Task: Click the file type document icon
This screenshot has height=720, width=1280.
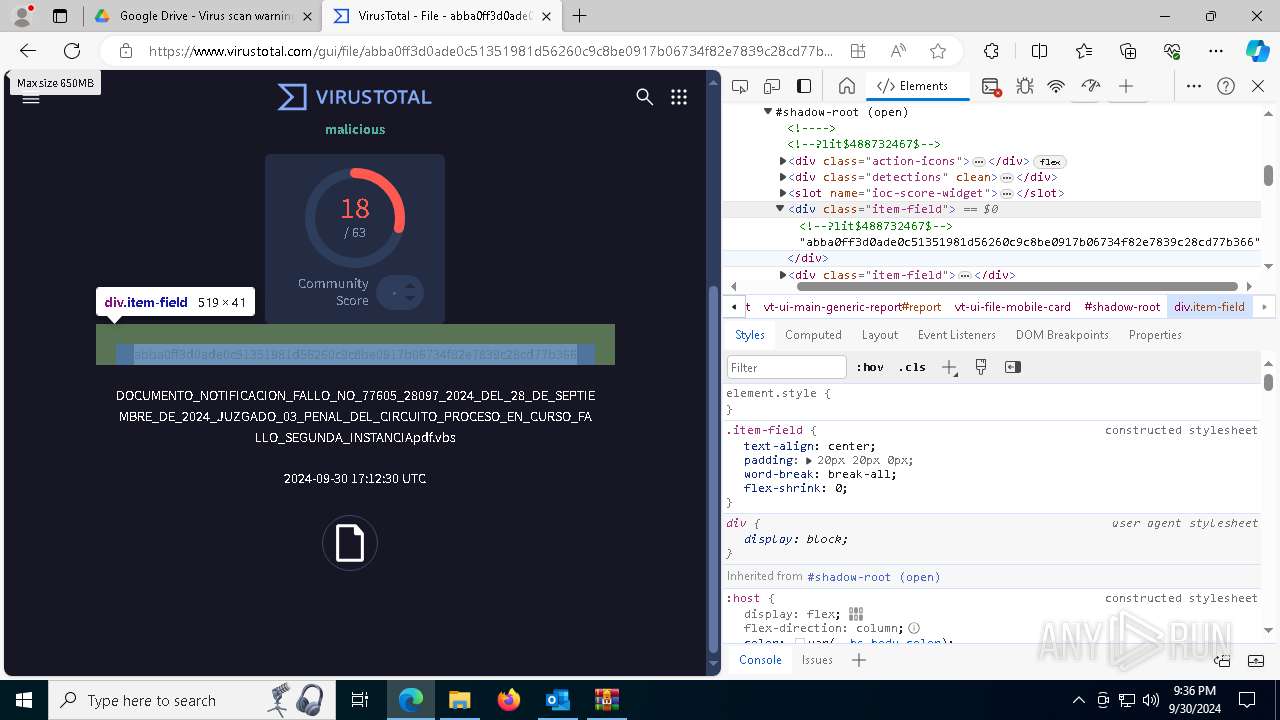Action: pyautogui.click(x=350, y=543)
